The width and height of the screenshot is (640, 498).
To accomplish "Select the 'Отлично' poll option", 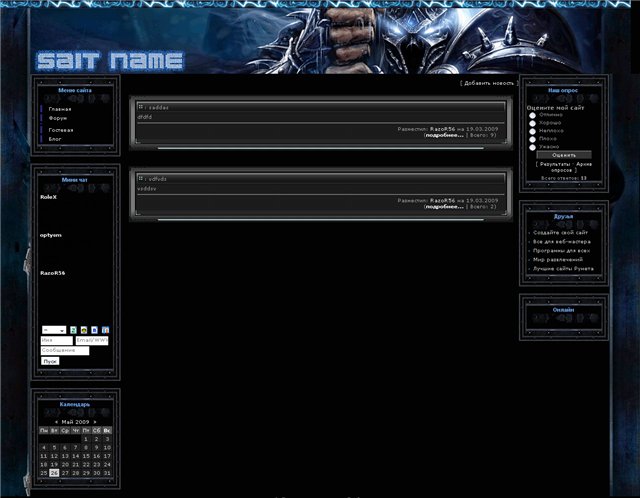I will 532,116.
